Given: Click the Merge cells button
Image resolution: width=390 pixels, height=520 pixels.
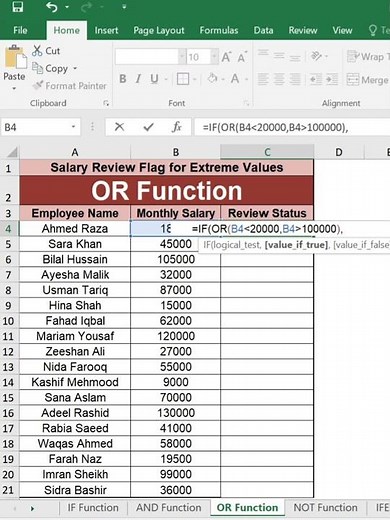Looking at the screenshot, I should [x=368, y=80].
